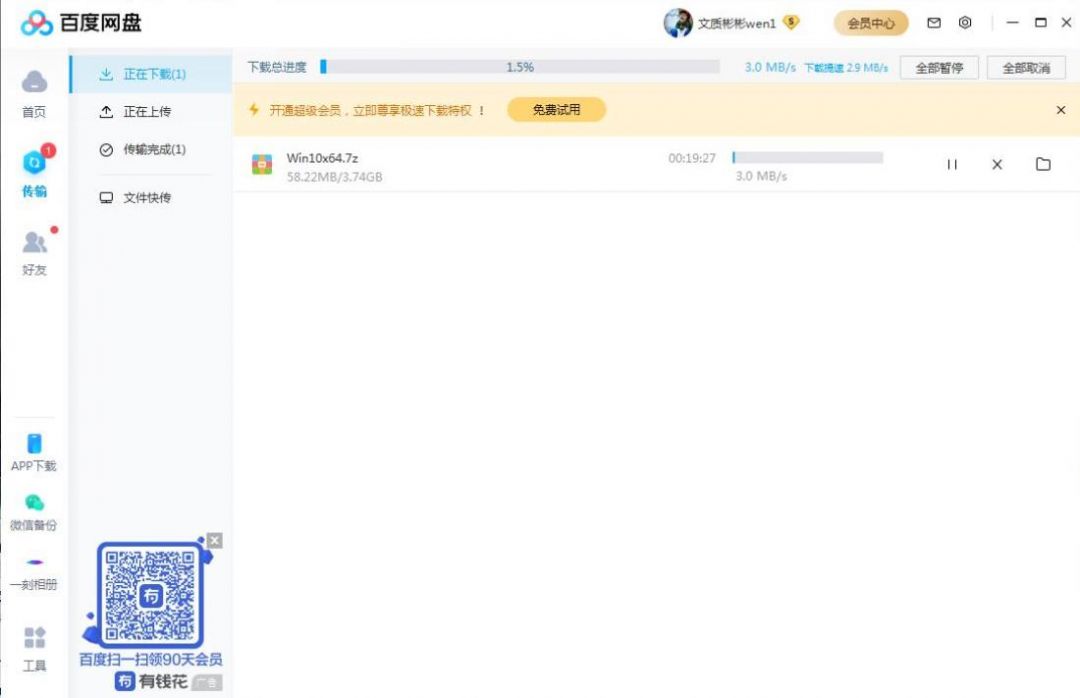Image resolution: width=1080 pixels, height=698 pixels.
Task: Open the user avatar profile
Action: pos(678,23)
